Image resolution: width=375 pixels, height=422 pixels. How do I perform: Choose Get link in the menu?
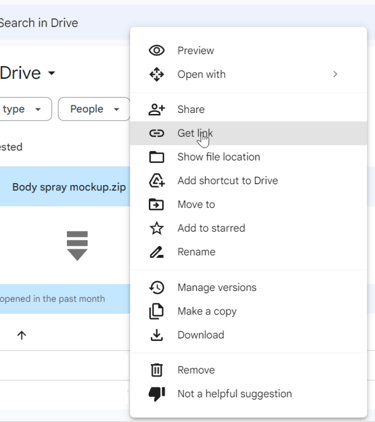point(248,133)
